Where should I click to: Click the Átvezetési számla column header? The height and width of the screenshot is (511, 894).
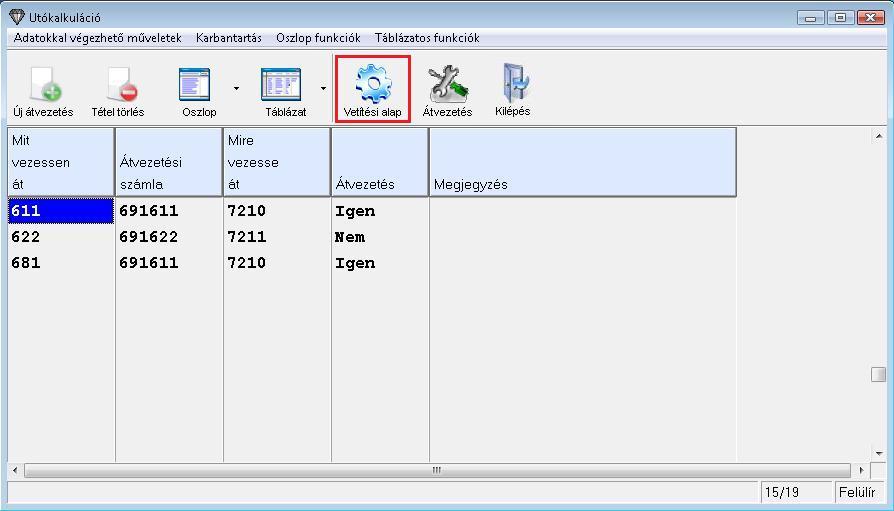[x=169, y=162]
